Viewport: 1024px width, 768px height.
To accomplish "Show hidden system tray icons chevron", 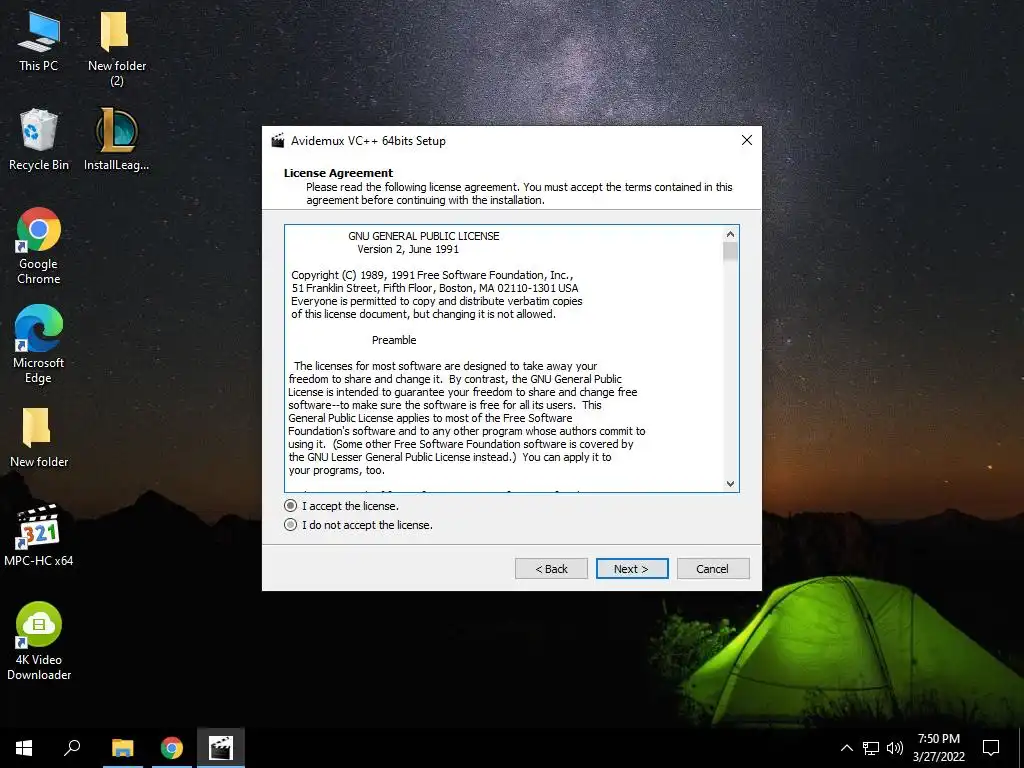I will click(x=846, y=748).
